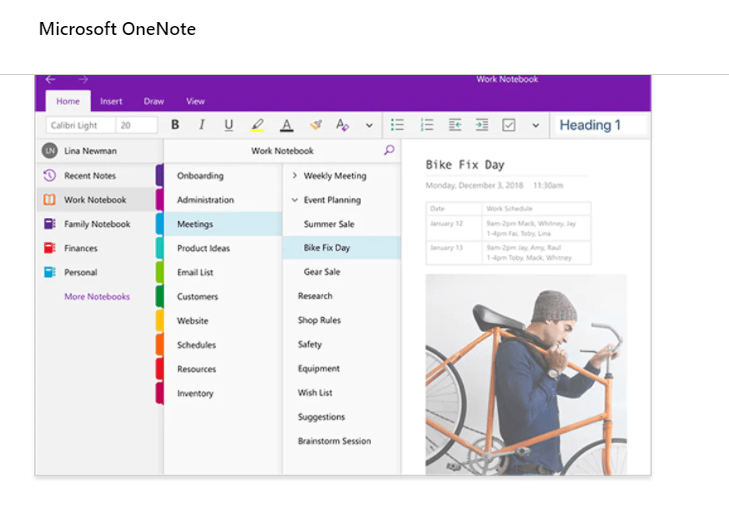Open the Safety page
729x527 pixels.
(341, 344)
